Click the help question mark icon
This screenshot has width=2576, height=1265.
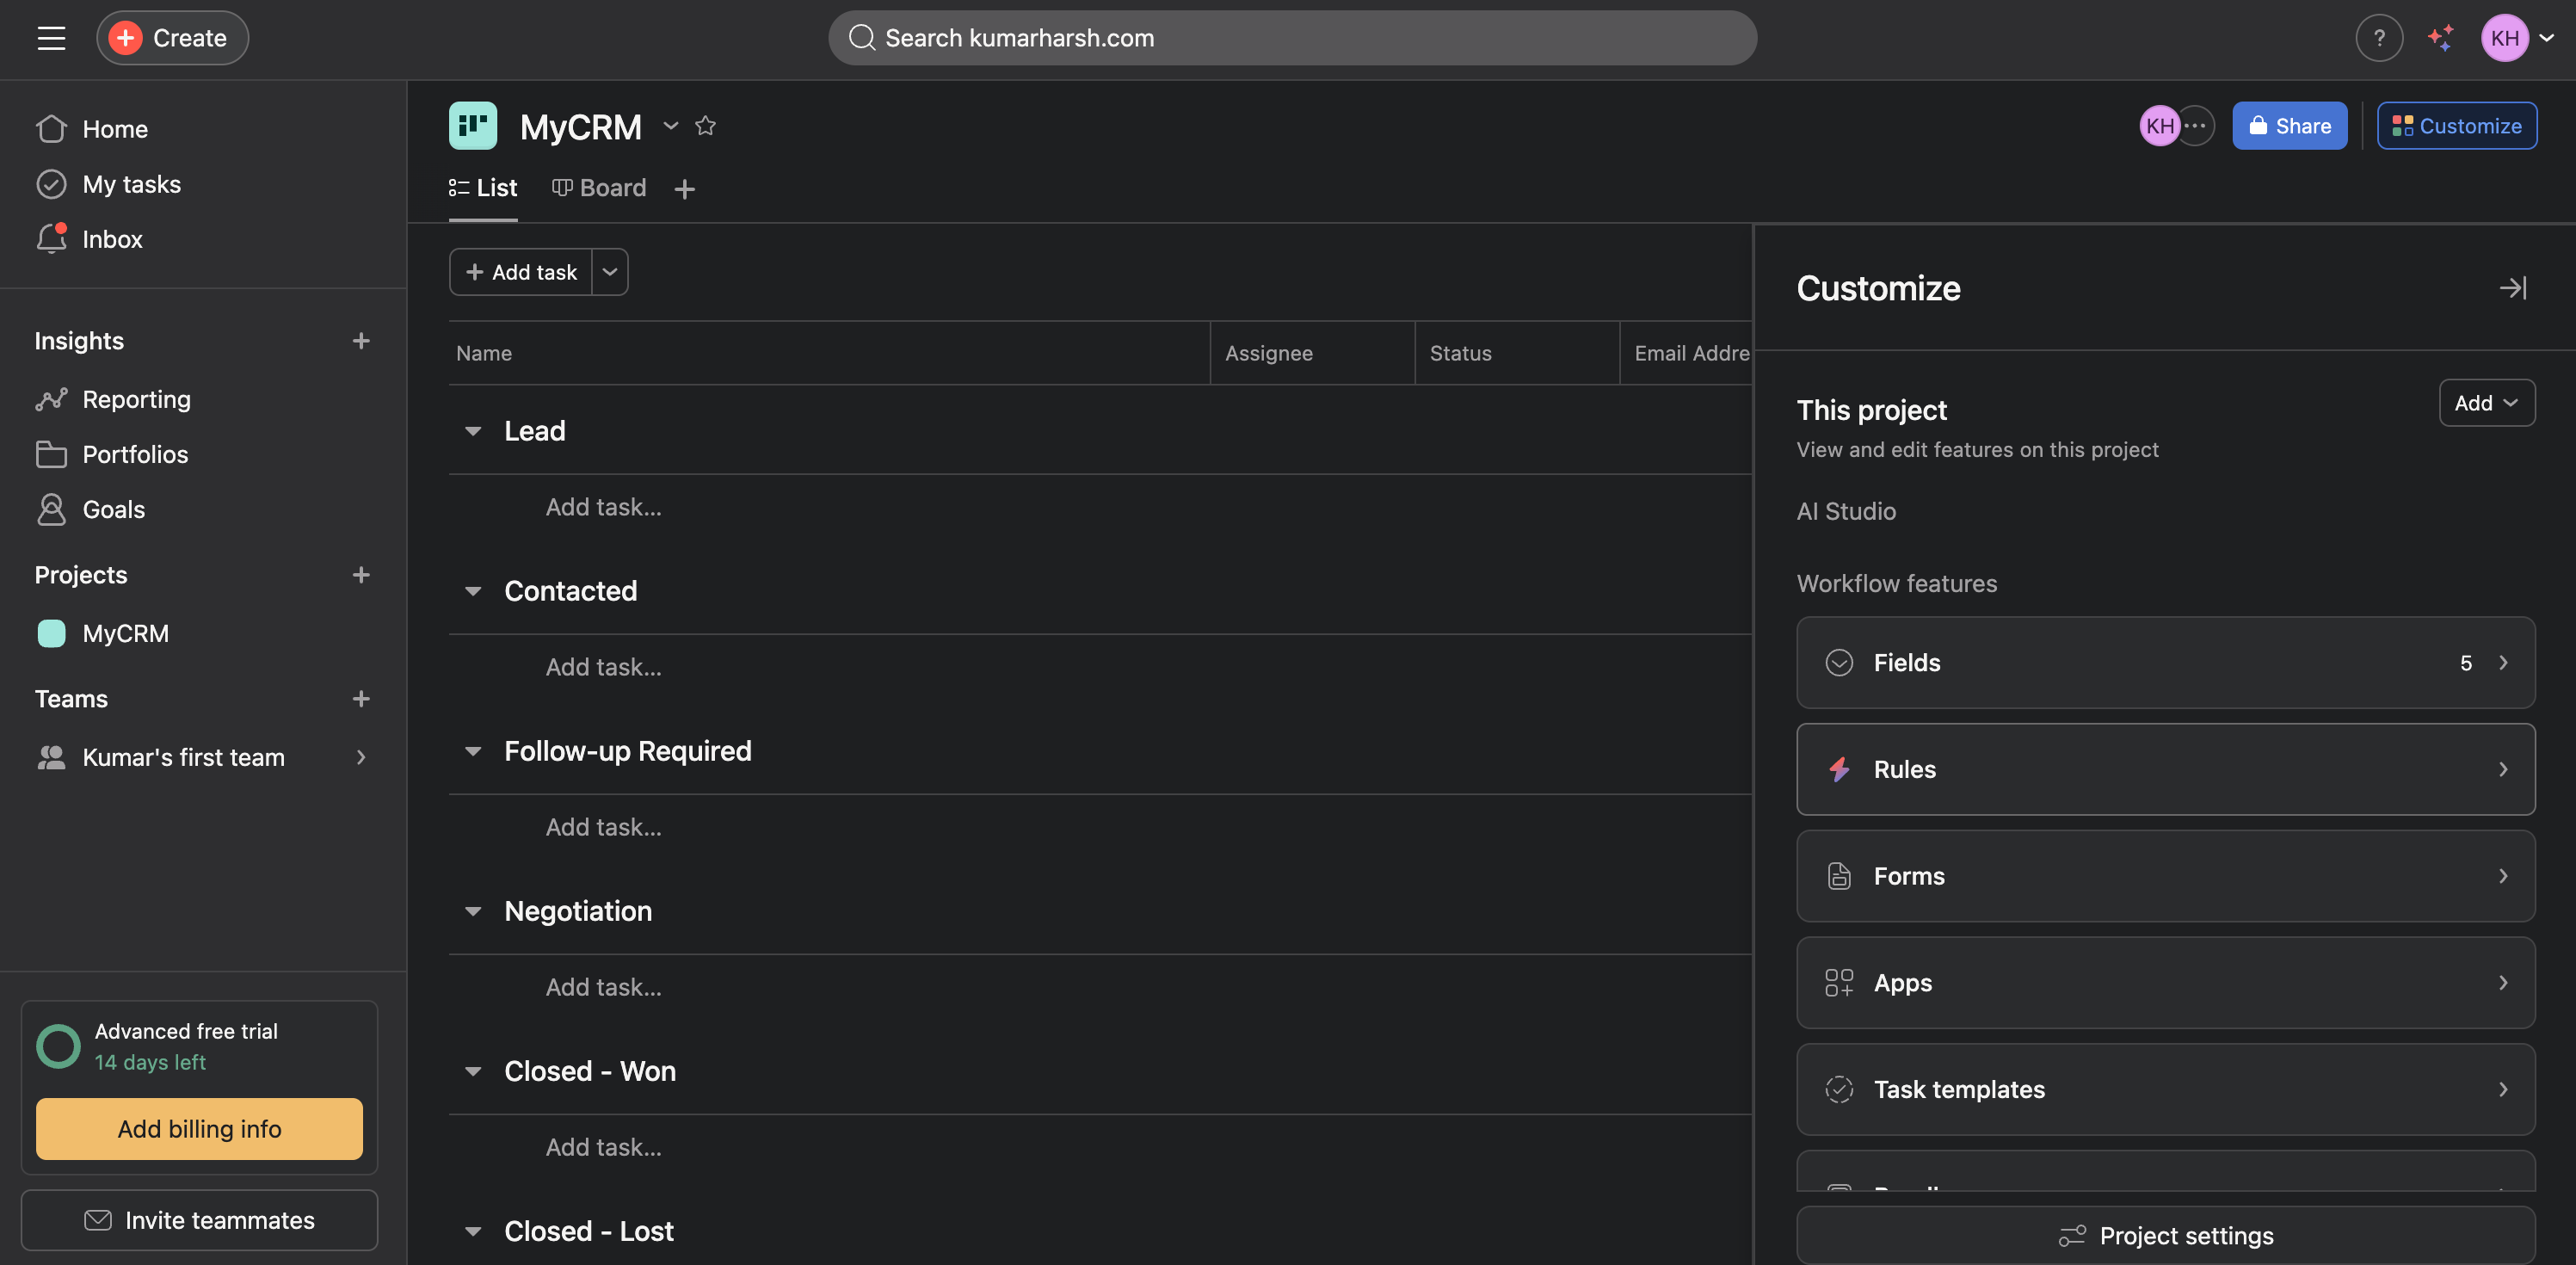2381,37
